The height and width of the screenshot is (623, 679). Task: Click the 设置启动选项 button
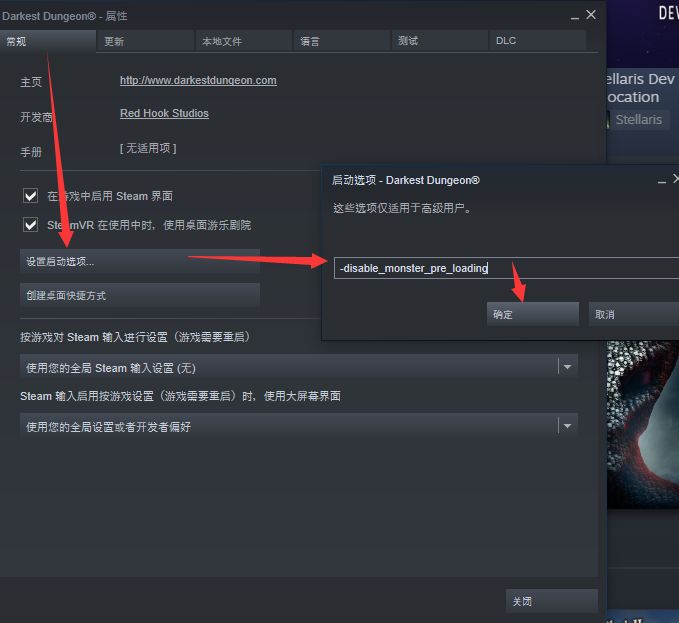(x=139, y=261)
